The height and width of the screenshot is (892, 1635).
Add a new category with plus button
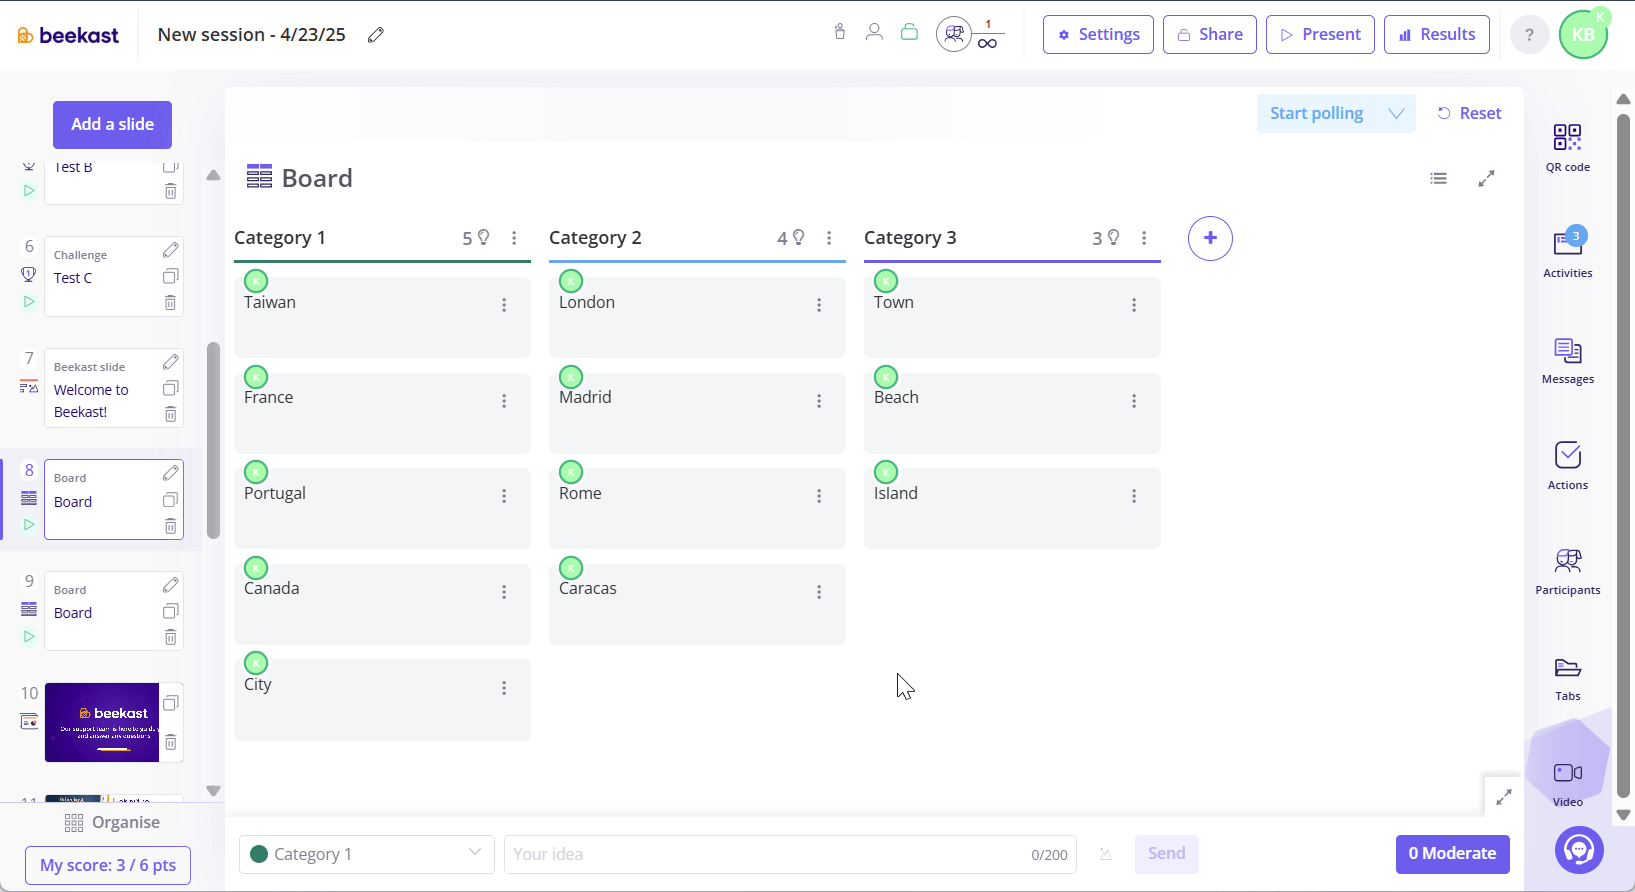click(1210, 238)
